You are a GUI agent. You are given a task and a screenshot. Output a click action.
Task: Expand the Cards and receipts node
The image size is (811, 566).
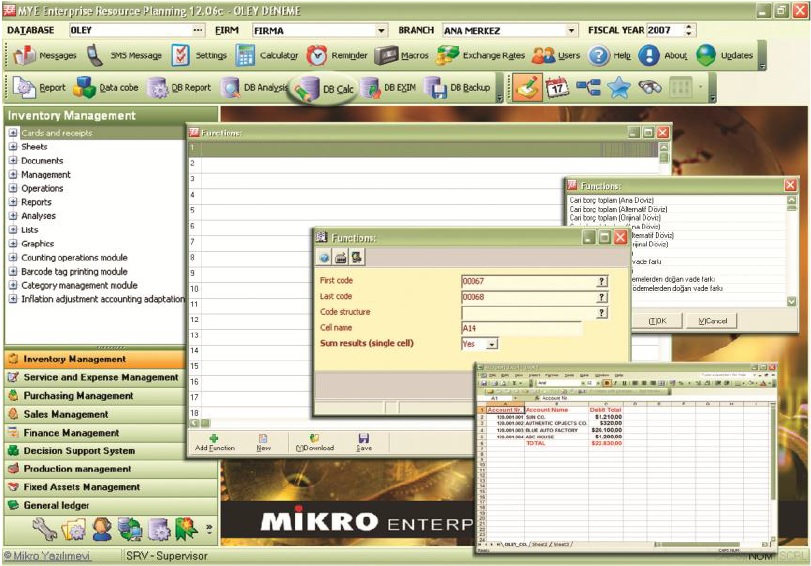(13, 133)
